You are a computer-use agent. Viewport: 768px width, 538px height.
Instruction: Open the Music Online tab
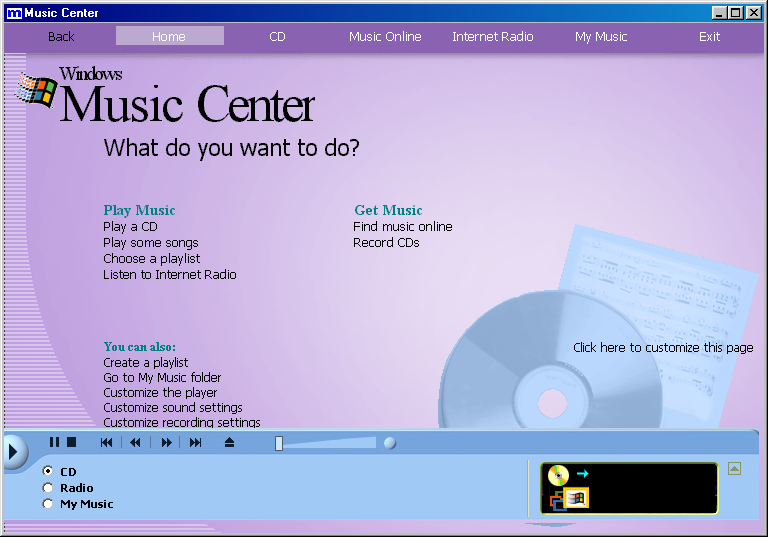pyautogui.click(x=385, y=37)
